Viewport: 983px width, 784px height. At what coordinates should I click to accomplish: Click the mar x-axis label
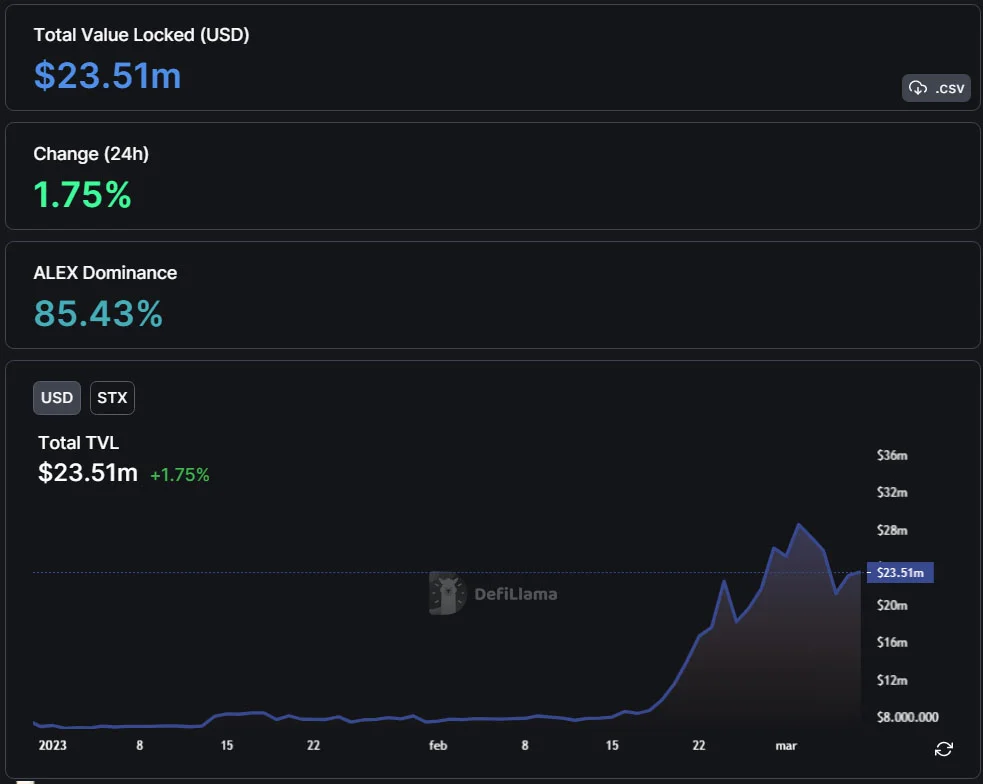(786, 746)
